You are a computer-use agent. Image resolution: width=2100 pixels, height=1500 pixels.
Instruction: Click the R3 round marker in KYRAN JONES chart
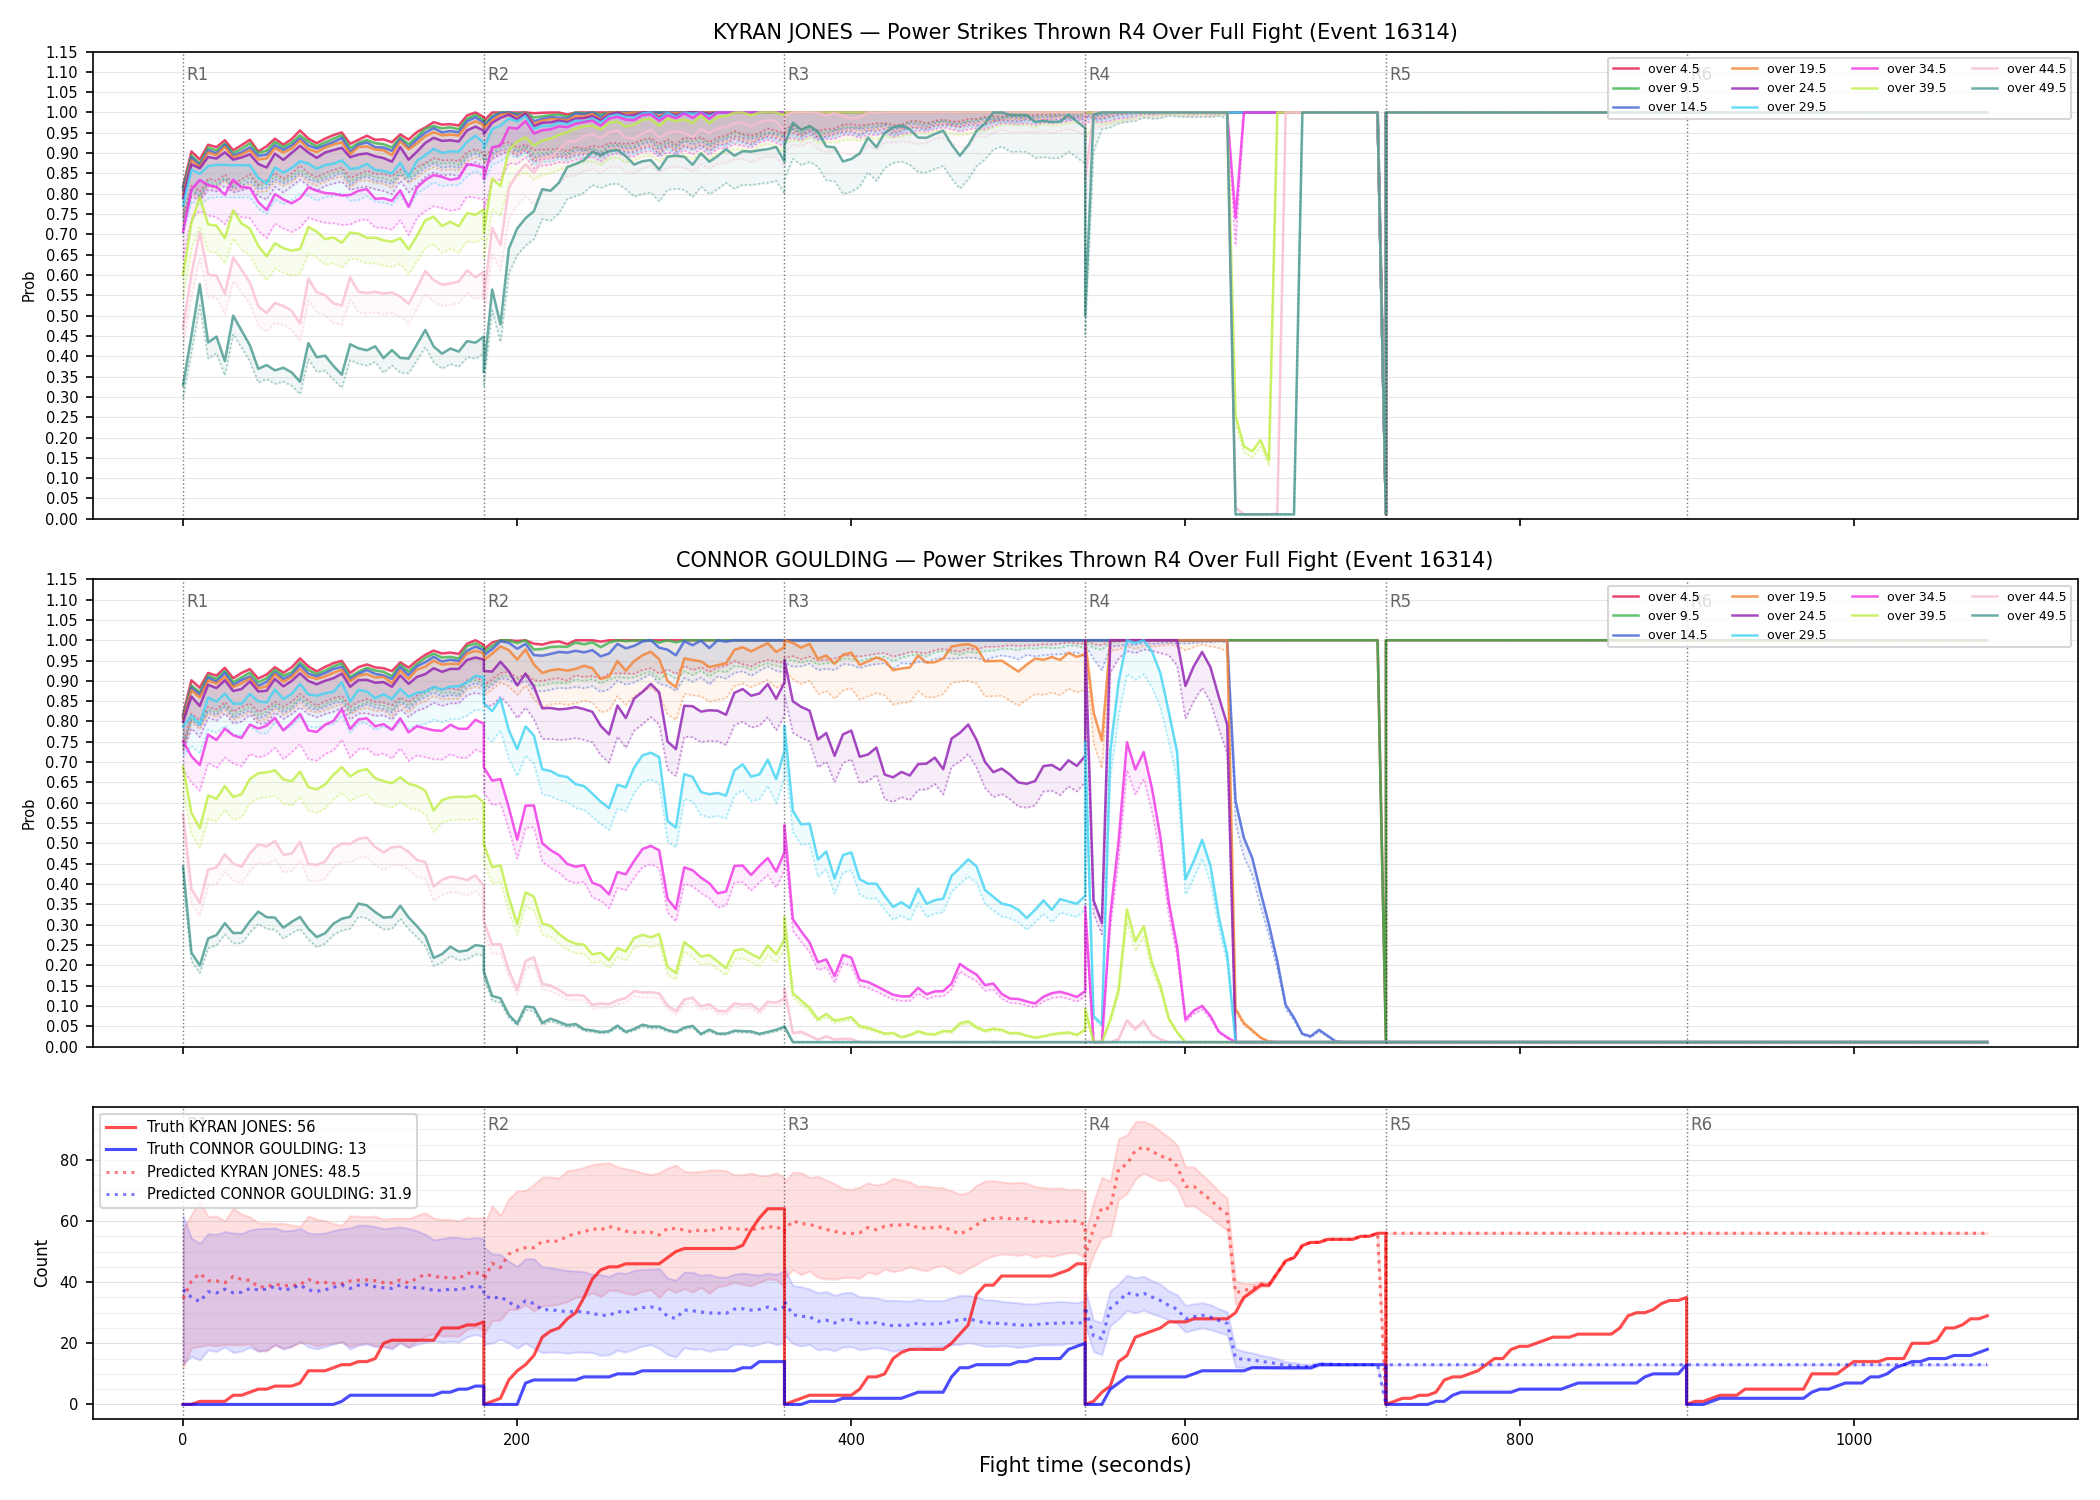coord(798,74)
